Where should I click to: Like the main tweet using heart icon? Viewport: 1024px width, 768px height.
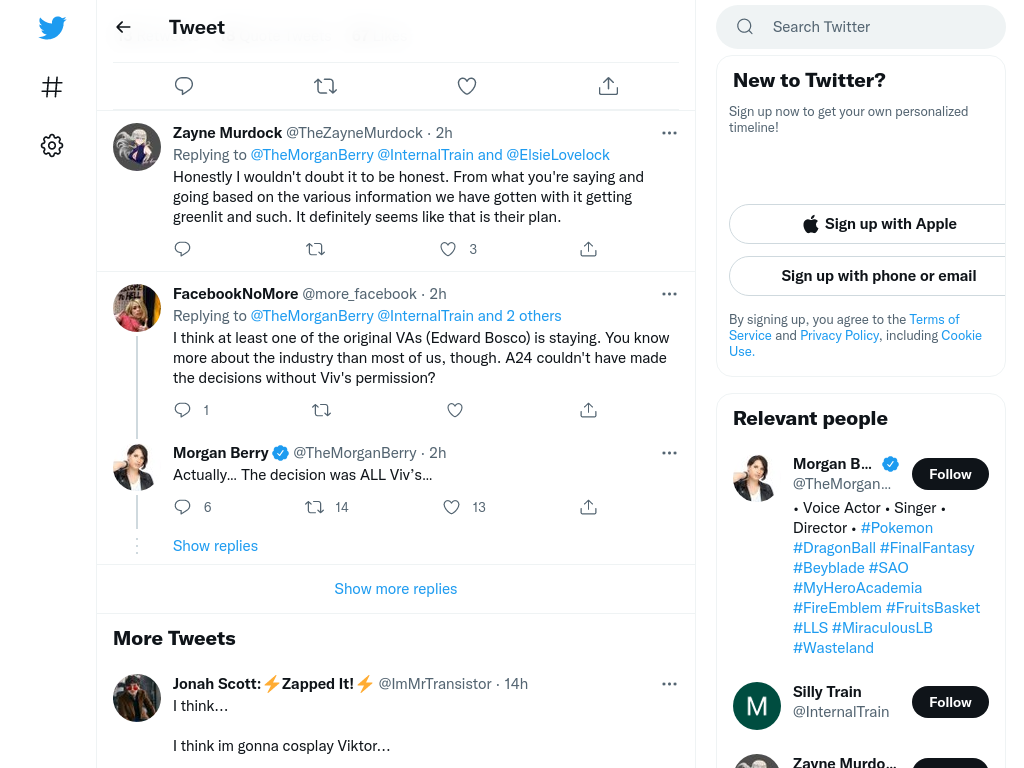click(467, 86)
